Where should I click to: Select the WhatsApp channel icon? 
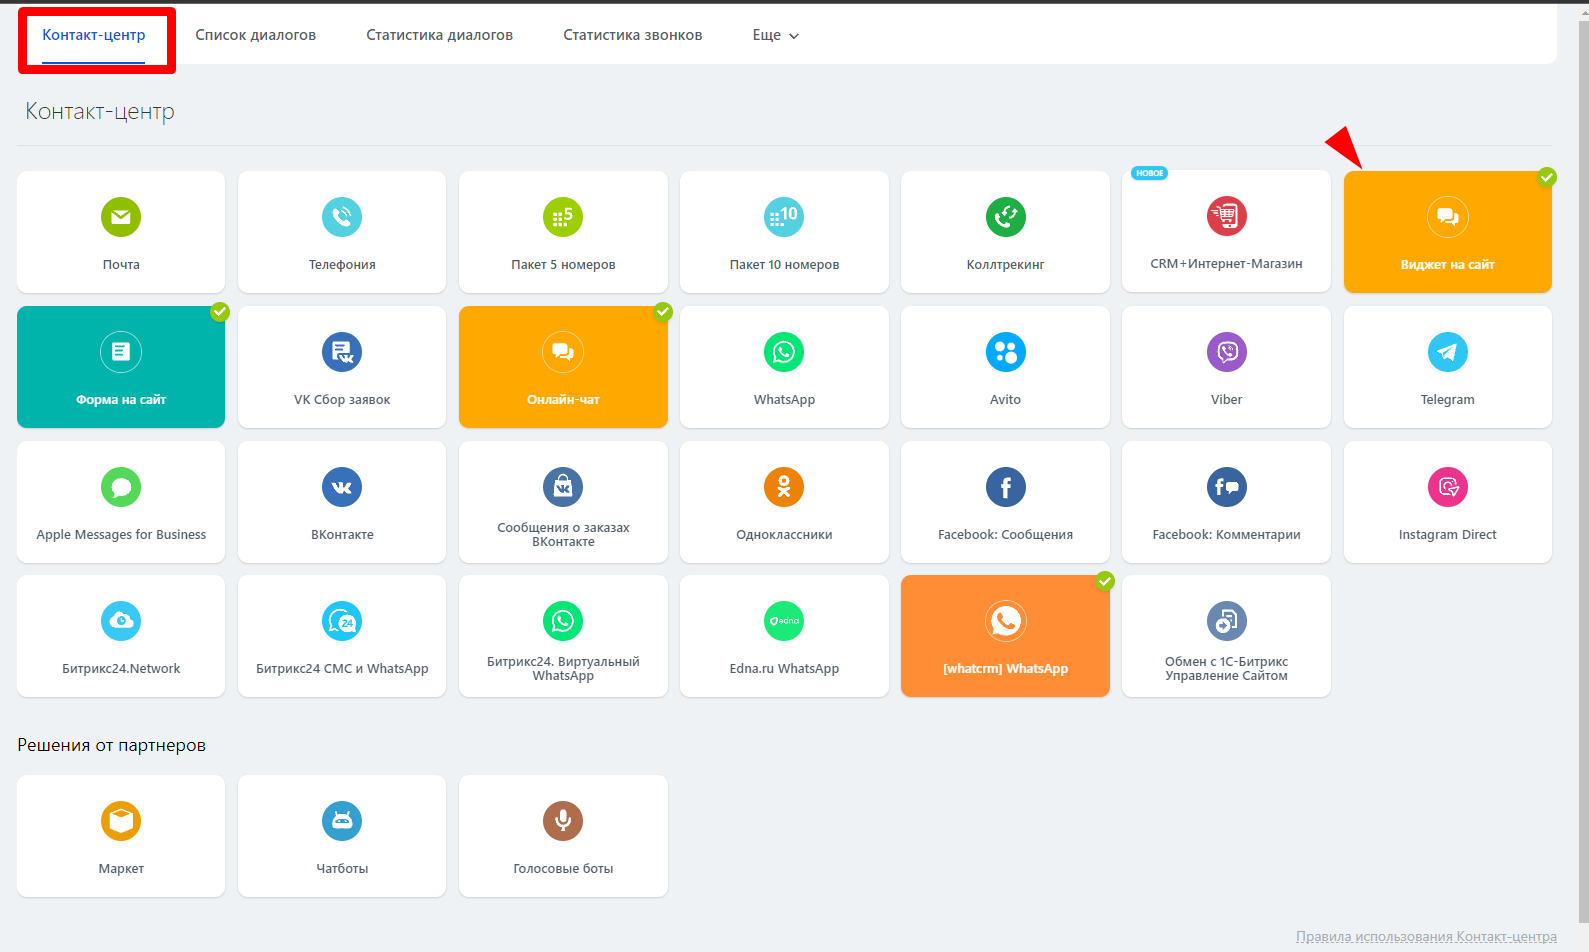[x=784, y=352]
